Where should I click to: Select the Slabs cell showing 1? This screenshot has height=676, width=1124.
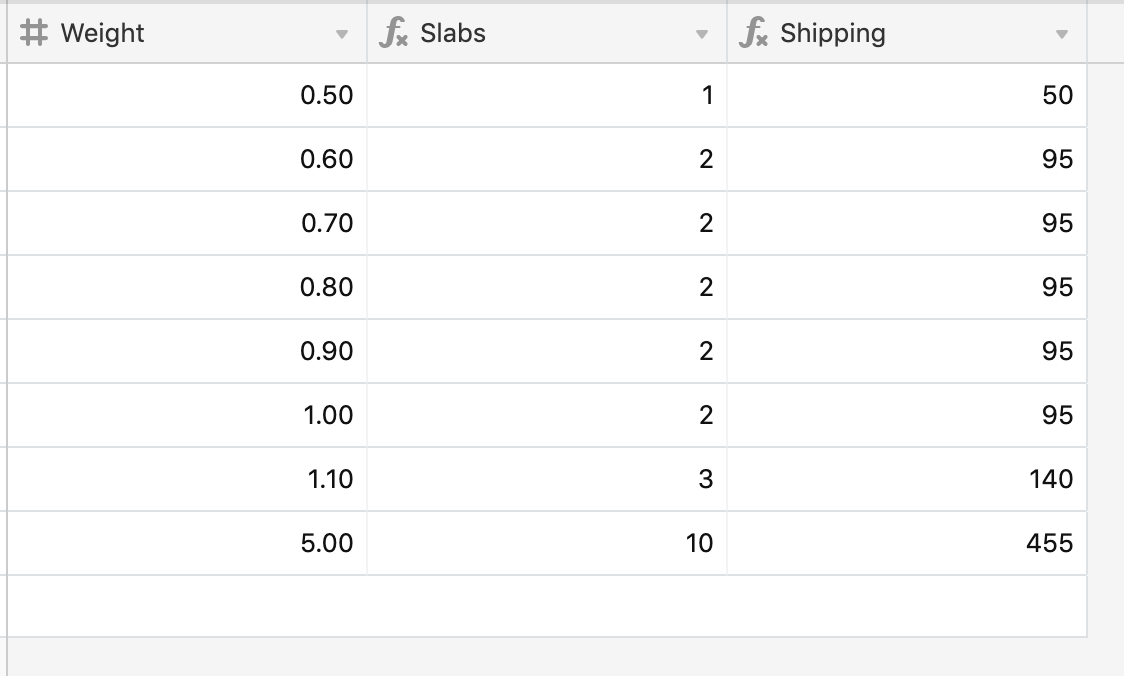click(x=547, y=95)
